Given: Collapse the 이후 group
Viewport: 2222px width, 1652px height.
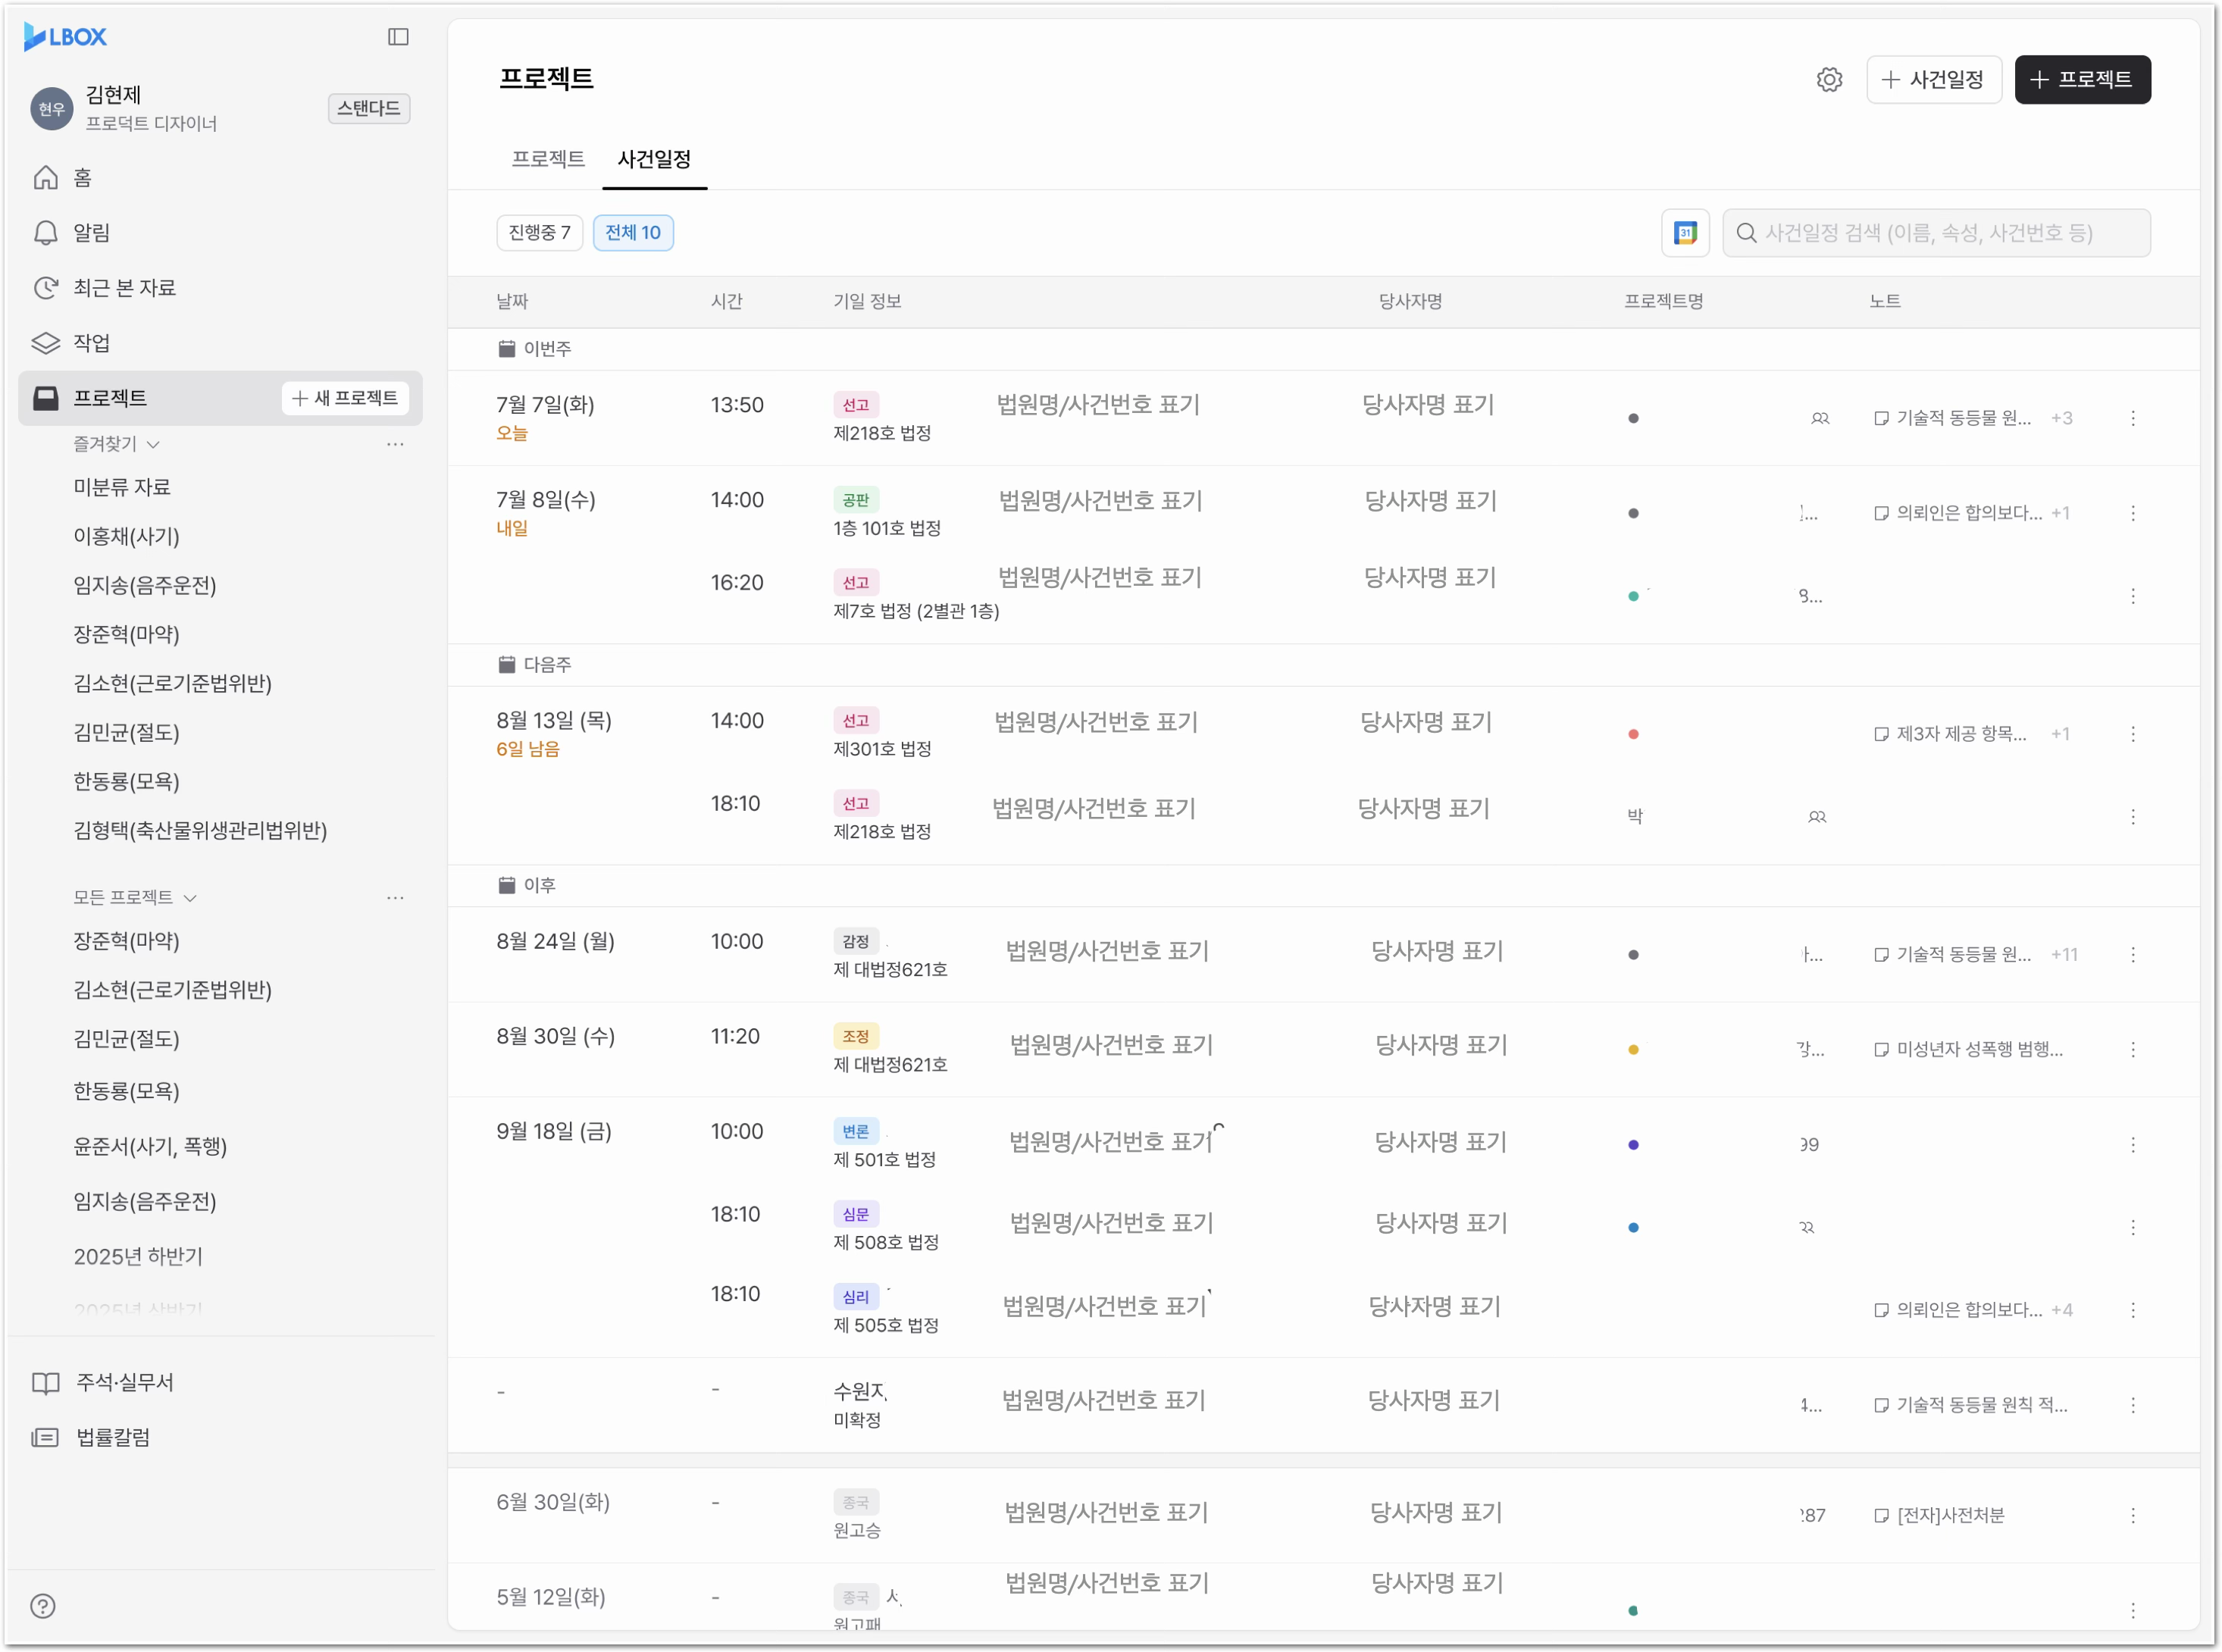Looking at the screenshot, I should [527, 886].
